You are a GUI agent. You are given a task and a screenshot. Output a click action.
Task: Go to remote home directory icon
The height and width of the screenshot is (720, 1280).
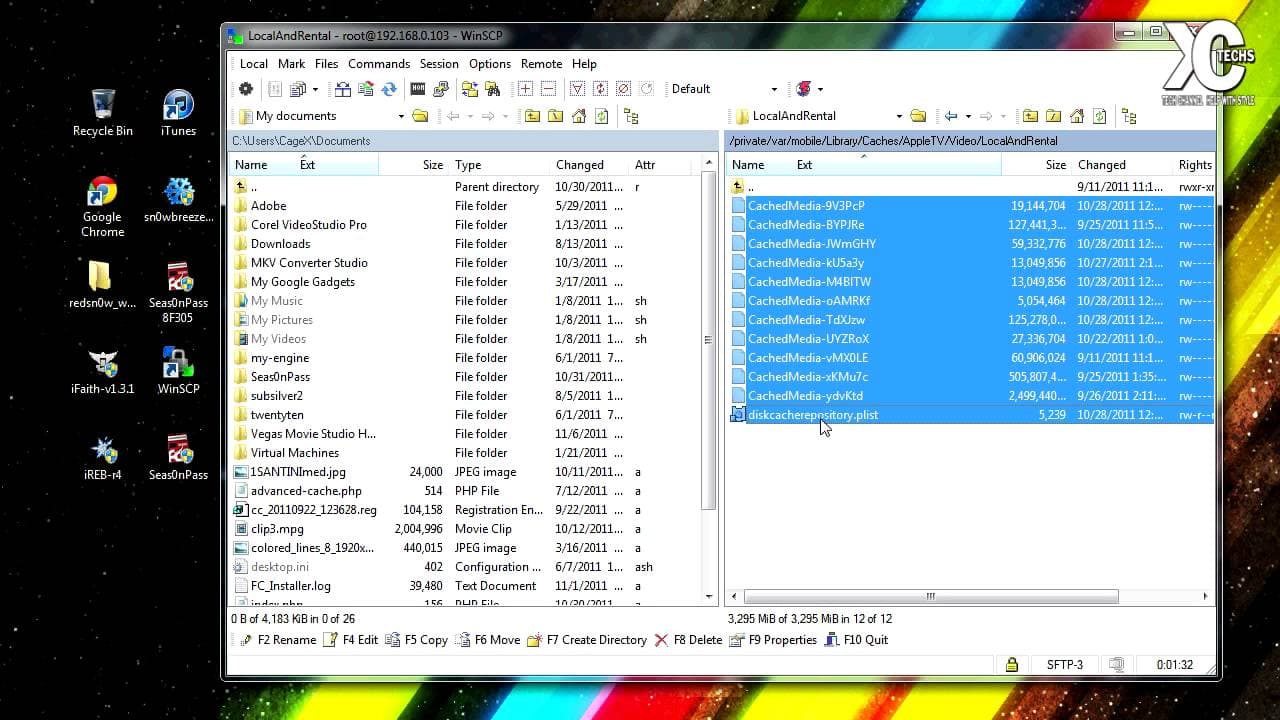[x=1077, y=116]
